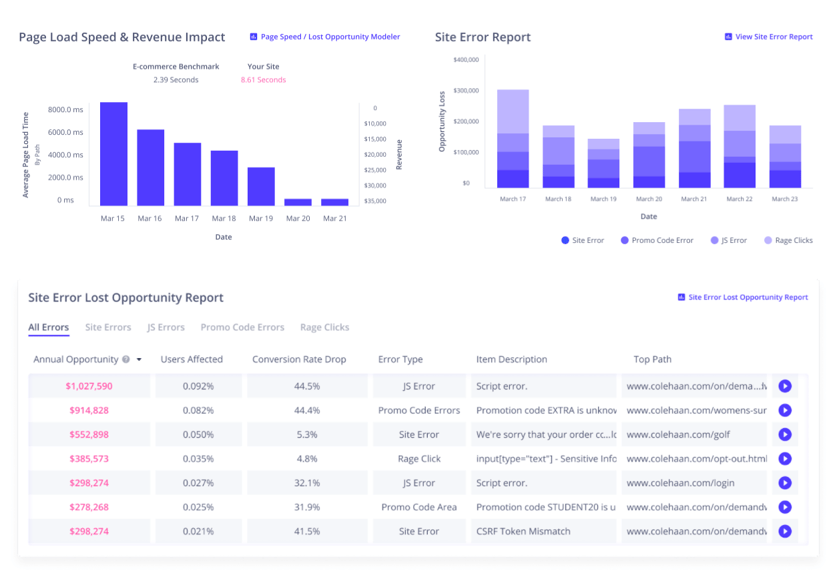Screen dimensions: 837x571
Task: Click the Top Path column header
Action: point(652,359)
